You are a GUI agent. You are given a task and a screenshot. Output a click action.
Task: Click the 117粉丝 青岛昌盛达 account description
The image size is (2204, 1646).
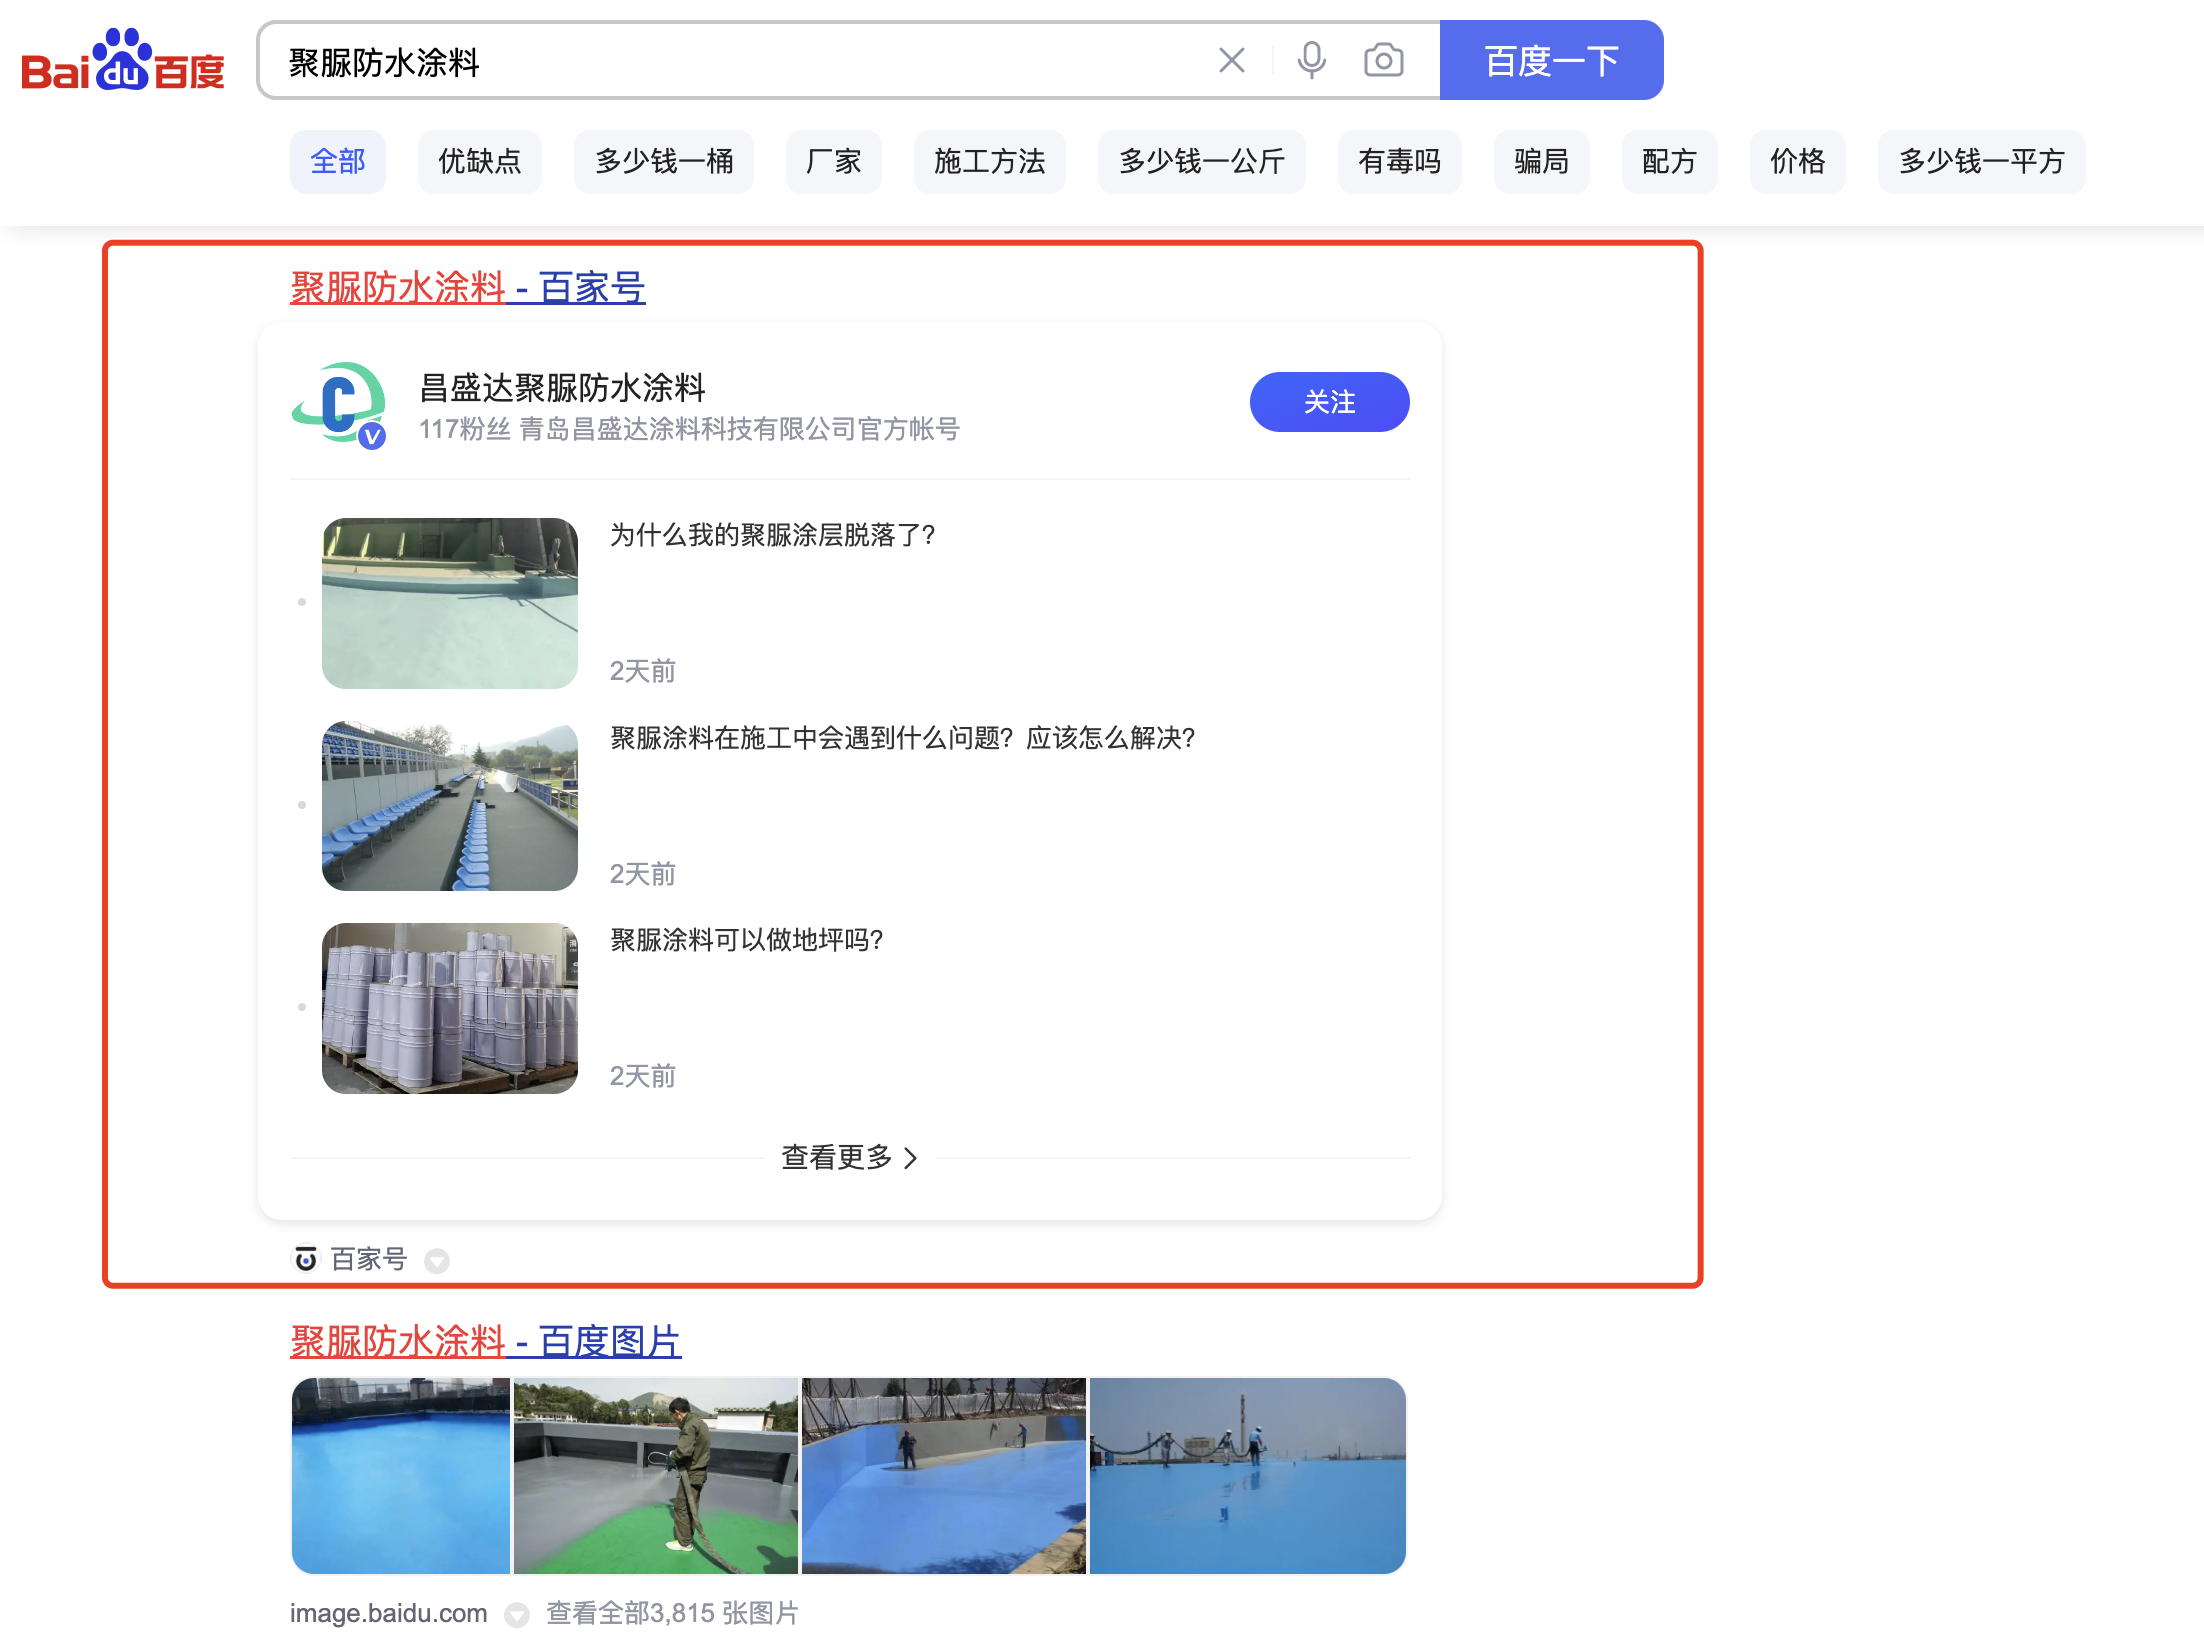coord(689,429)
